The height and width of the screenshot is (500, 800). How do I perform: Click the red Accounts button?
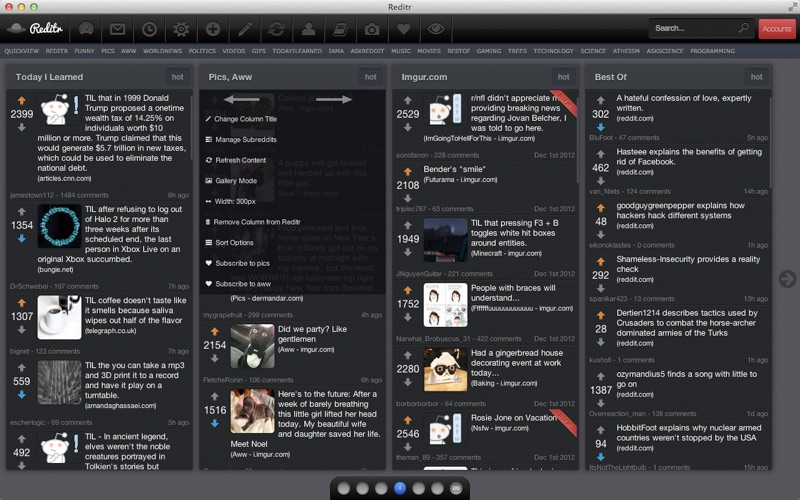777,29
